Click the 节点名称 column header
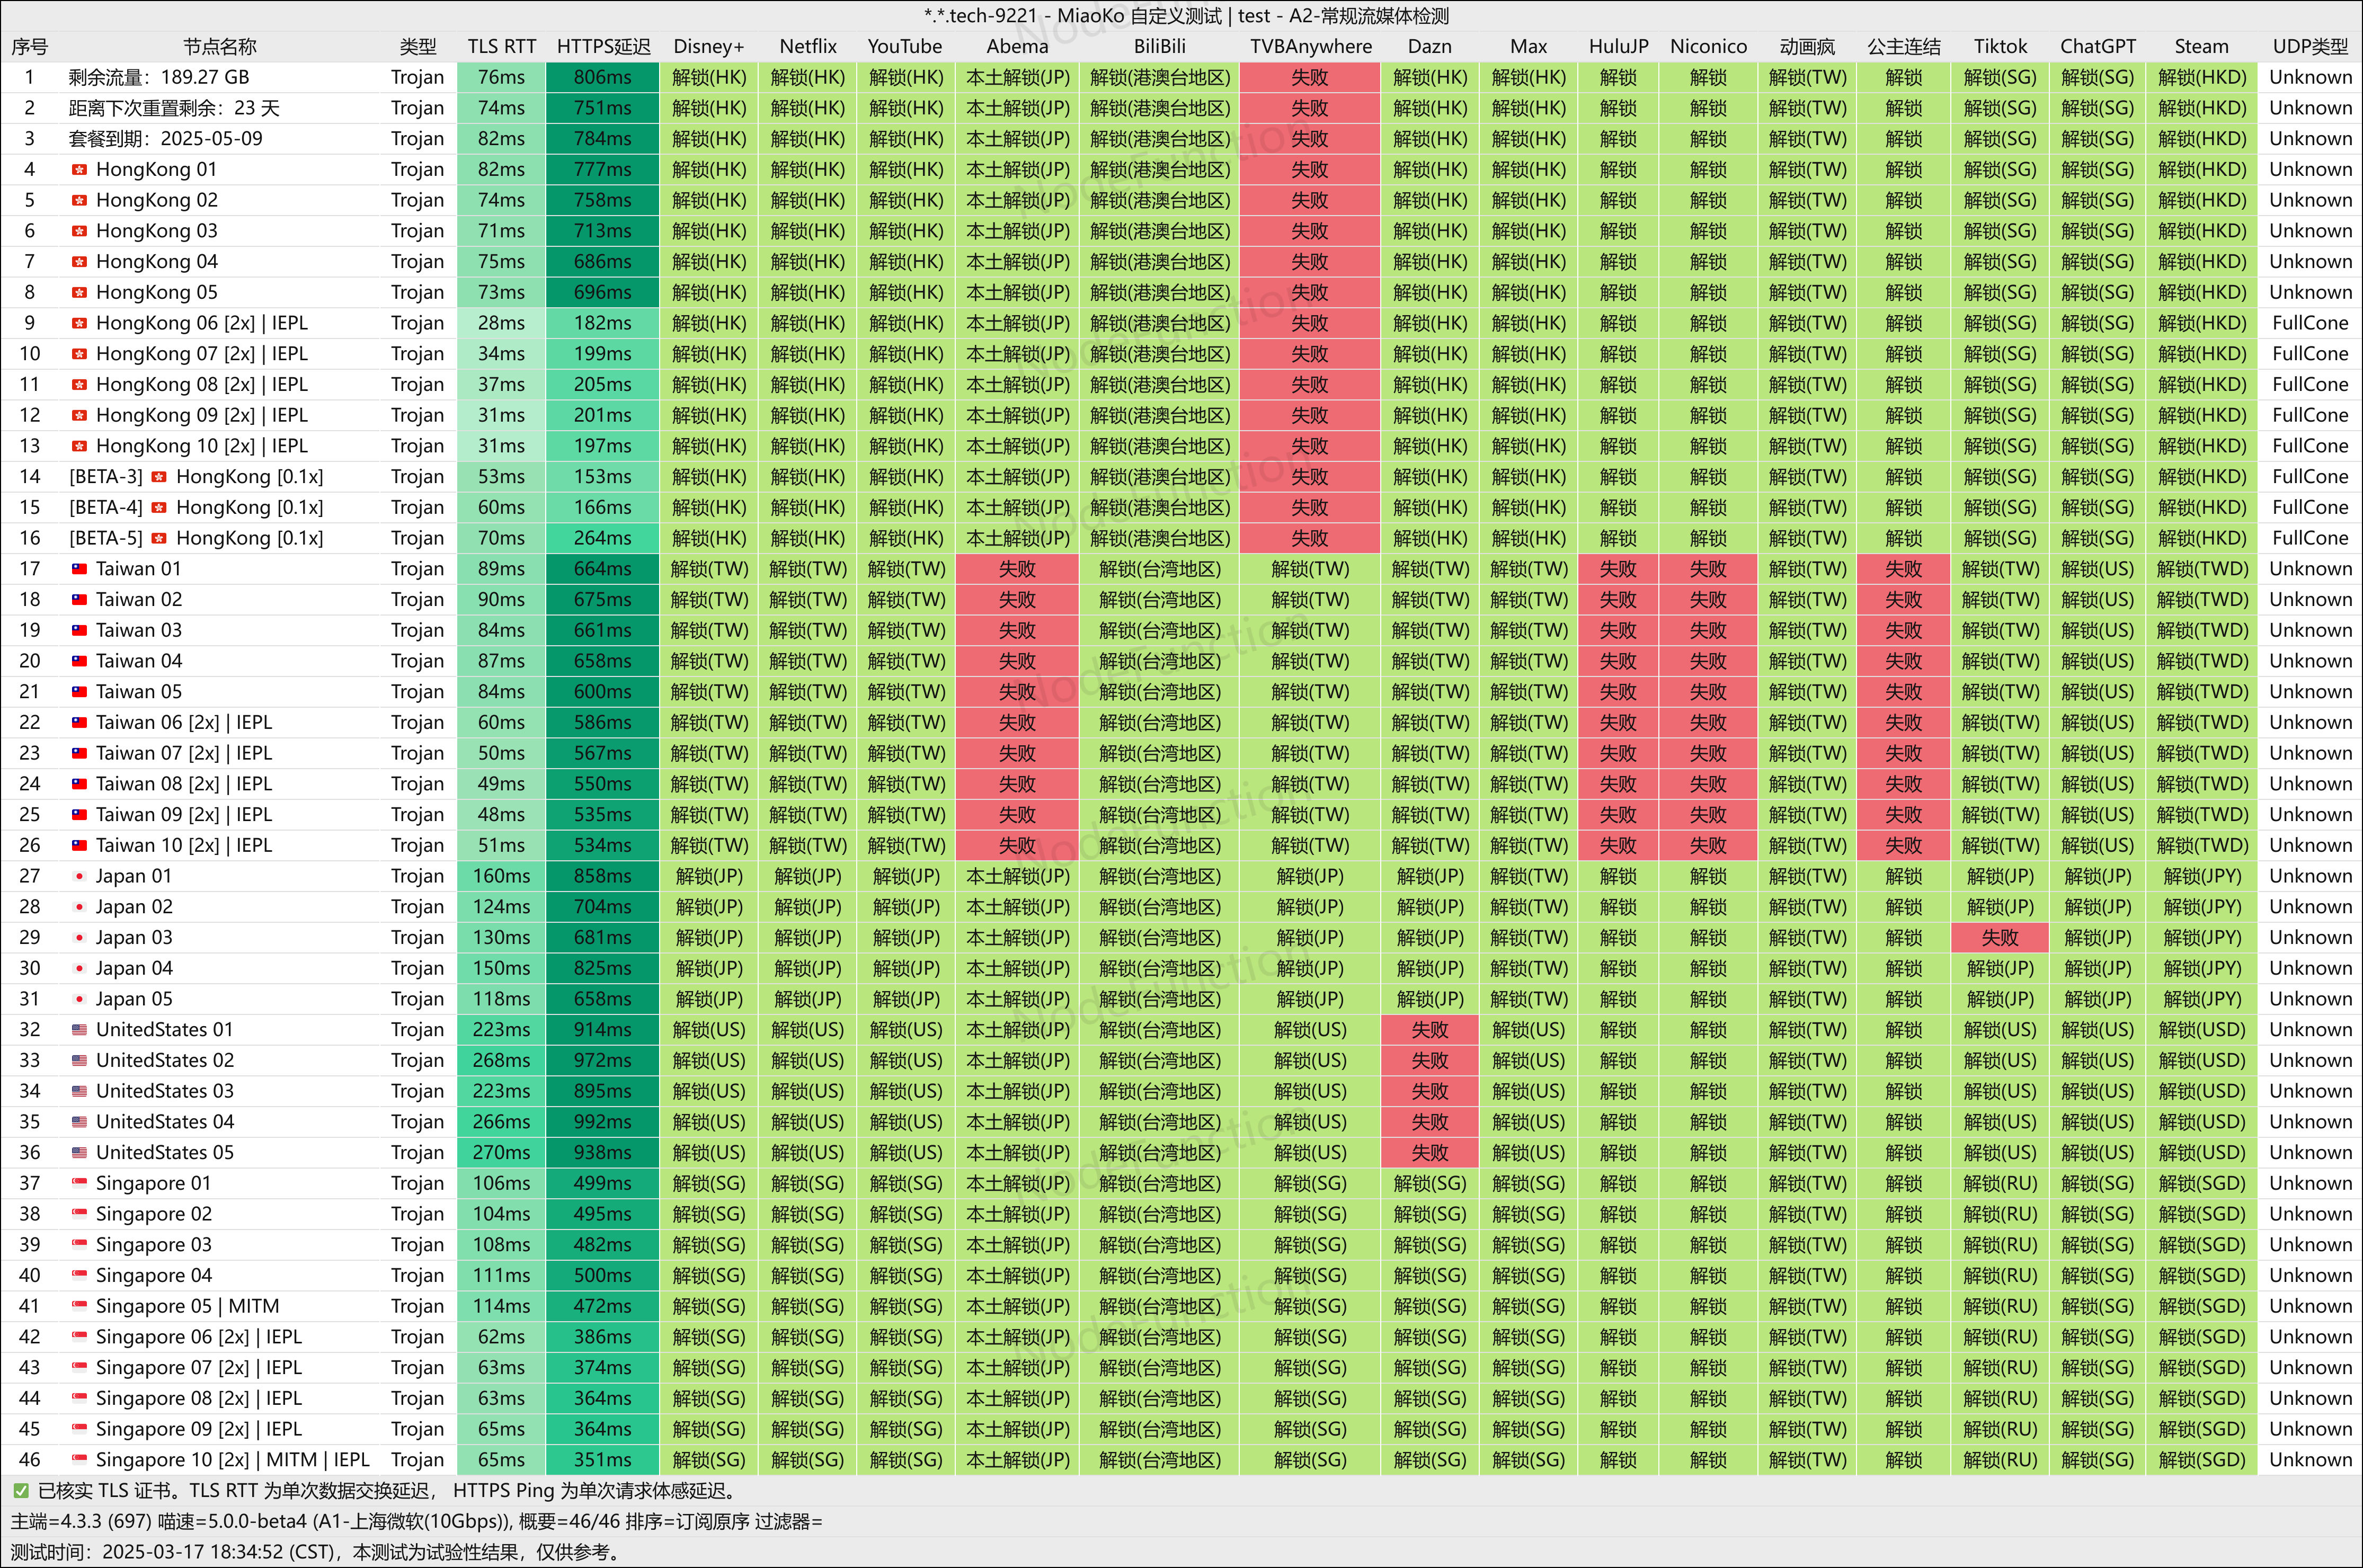This screenshot has height=1568, width=2363. pos(220,47)
